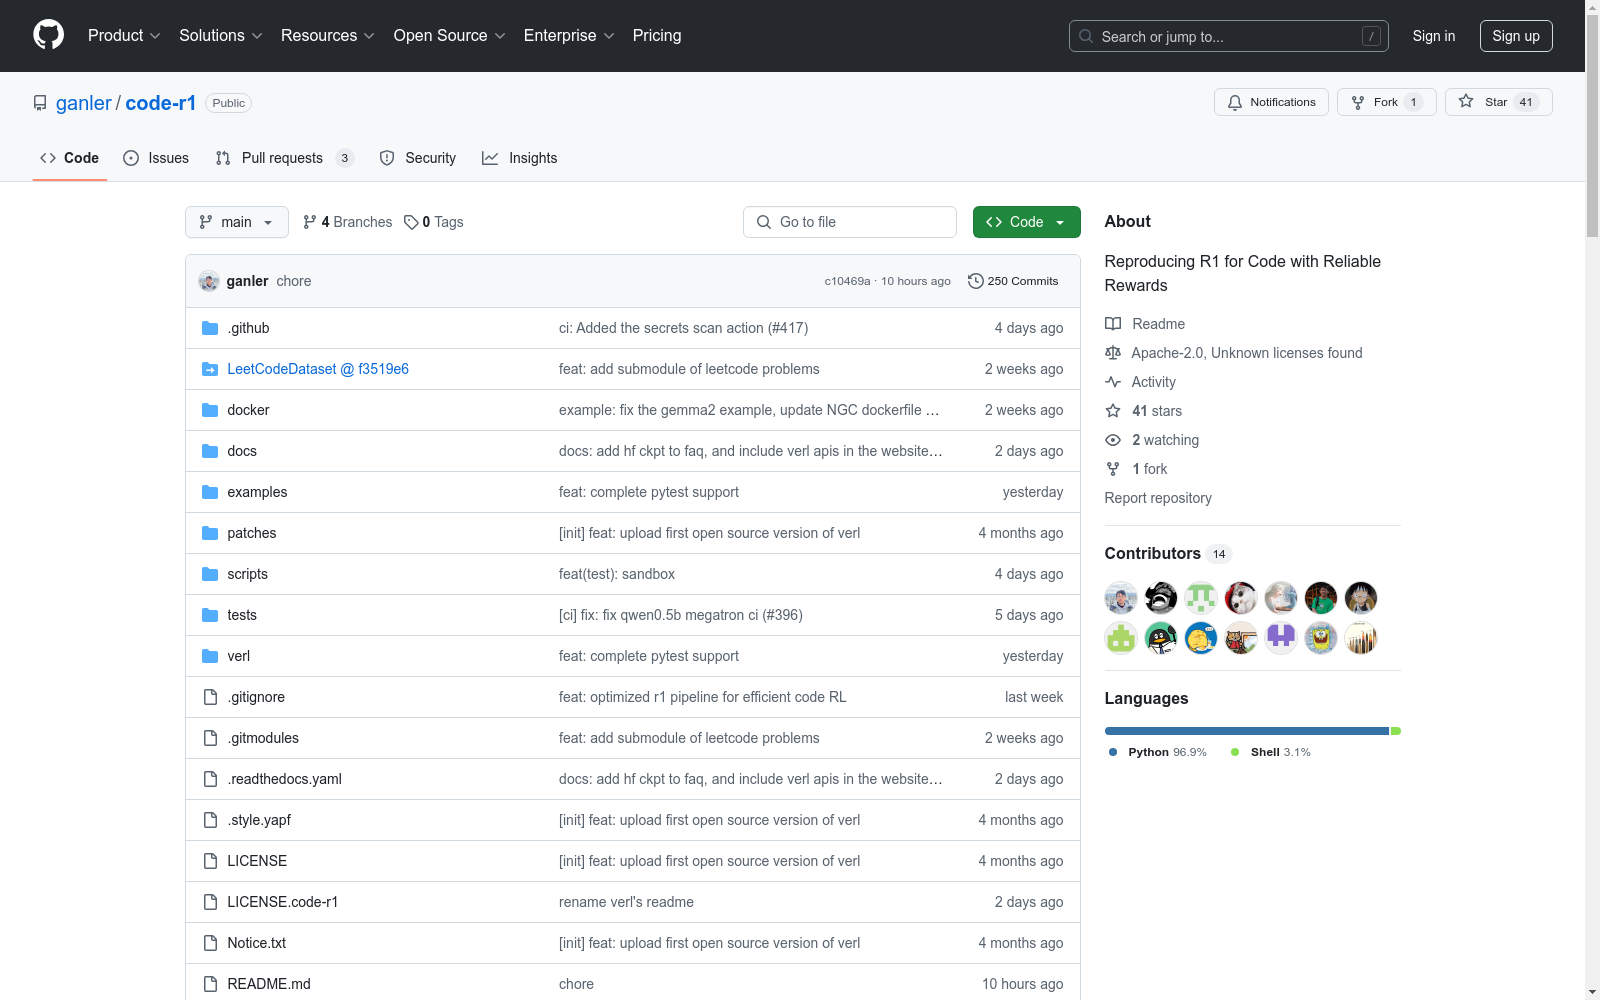This screenshot has height=1000, width=1600.
Task: Open the examples folder
Action: [257, 492]
